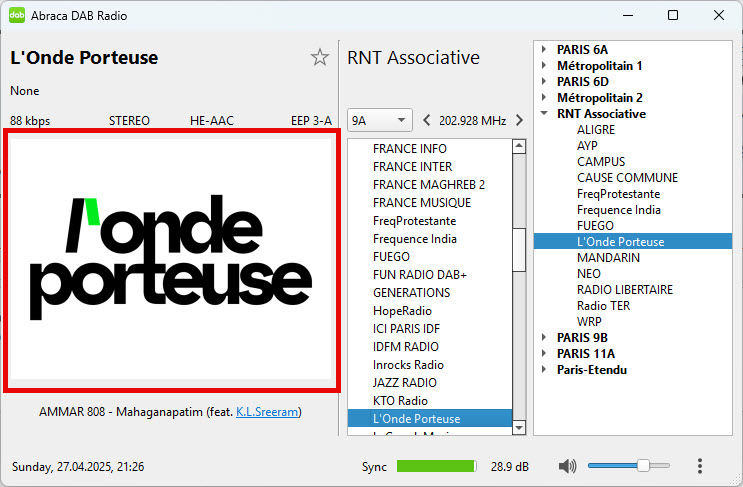Minimize the Abraca DAB Radio window
The image size is (743, 487).
point(628,15)
